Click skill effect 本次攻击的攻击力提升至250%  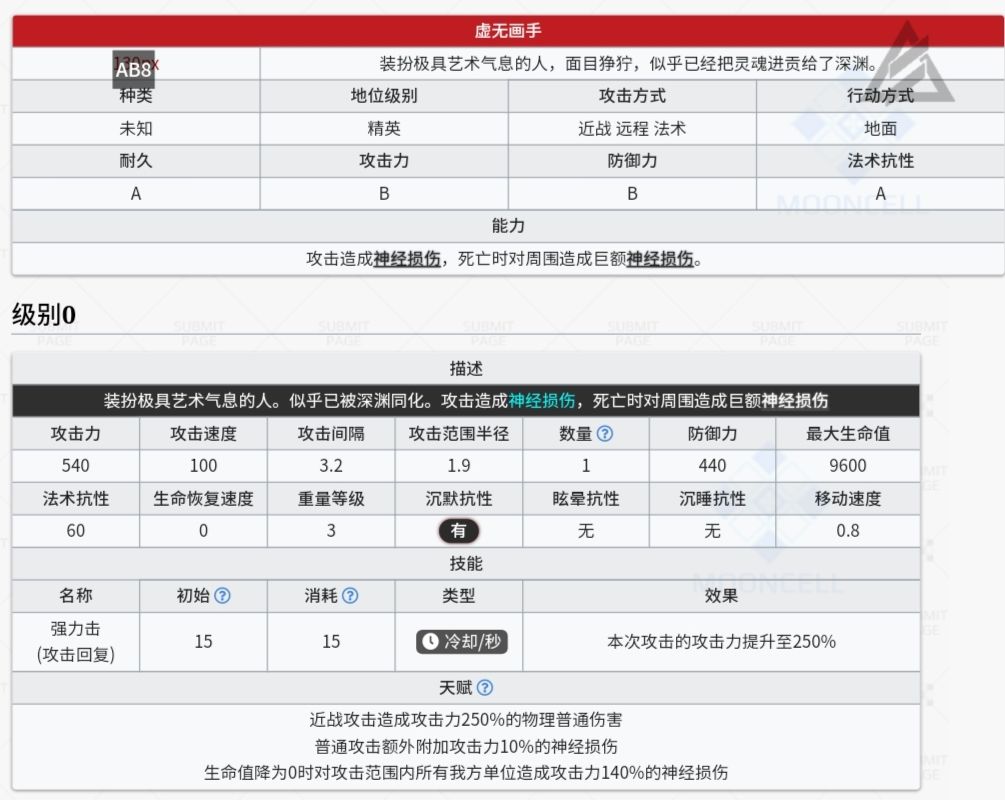click(x=721, y=642)
